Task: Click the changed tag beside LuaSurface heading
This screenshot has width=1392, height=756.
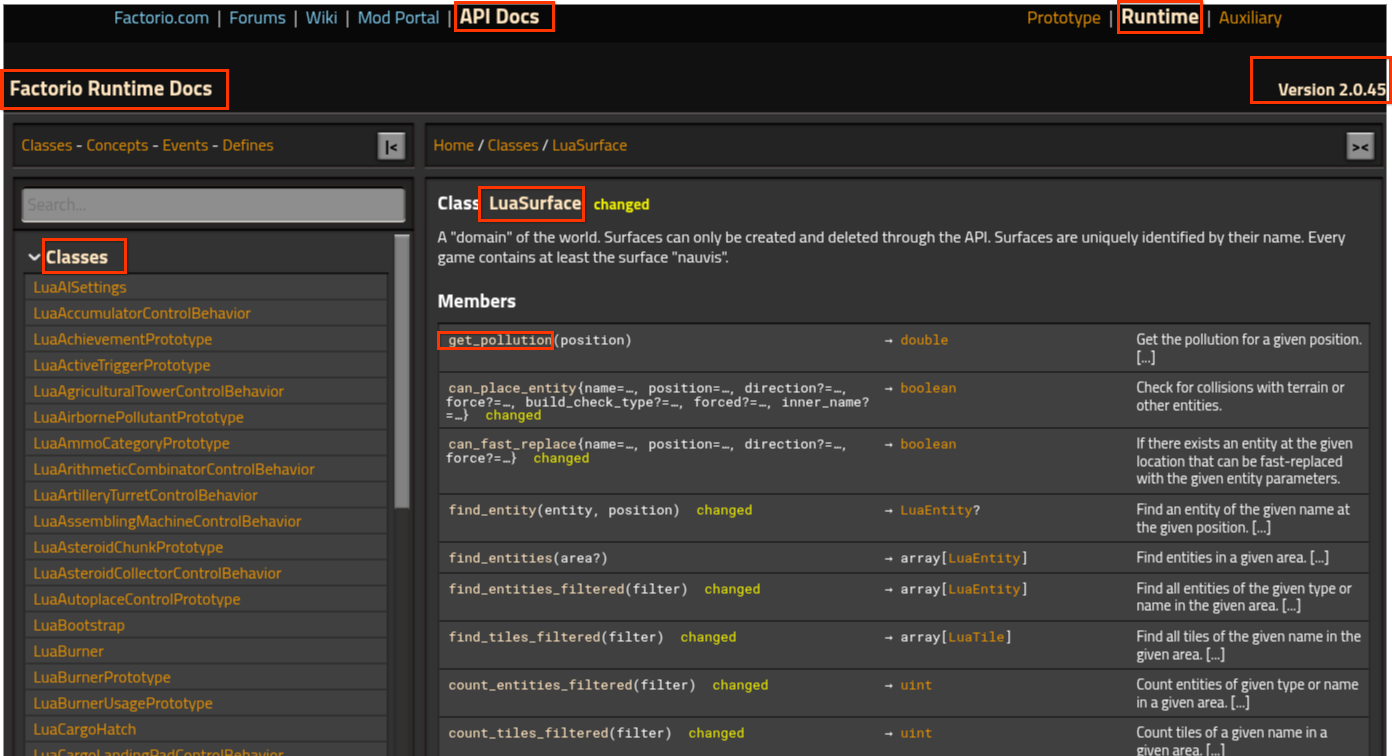Action: click(621, 204)
